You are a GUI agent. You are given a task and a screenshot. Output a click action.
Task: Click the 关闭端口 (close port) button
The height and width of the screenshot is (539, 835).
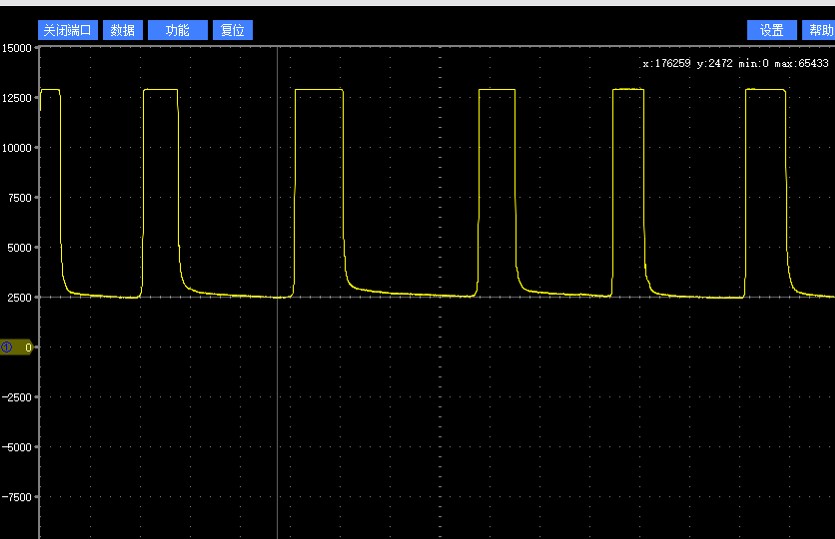coord(68,30)
